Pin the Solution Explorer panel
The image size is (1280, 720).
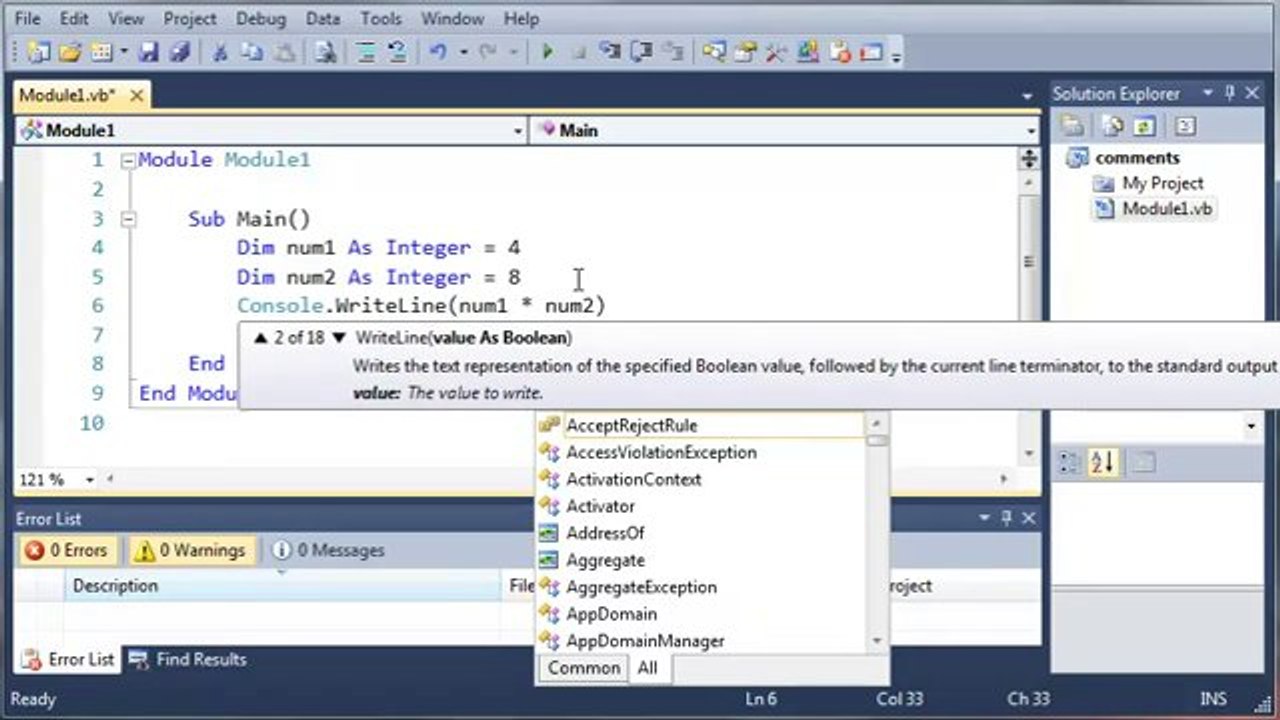[1231, 93]
